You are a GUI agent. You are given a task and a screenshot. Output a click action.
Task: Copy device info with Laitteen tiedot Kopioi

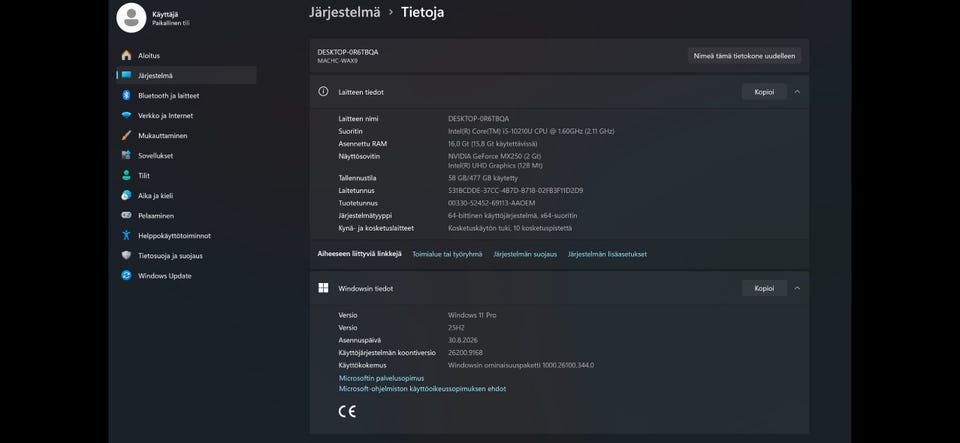coord(764,92)
